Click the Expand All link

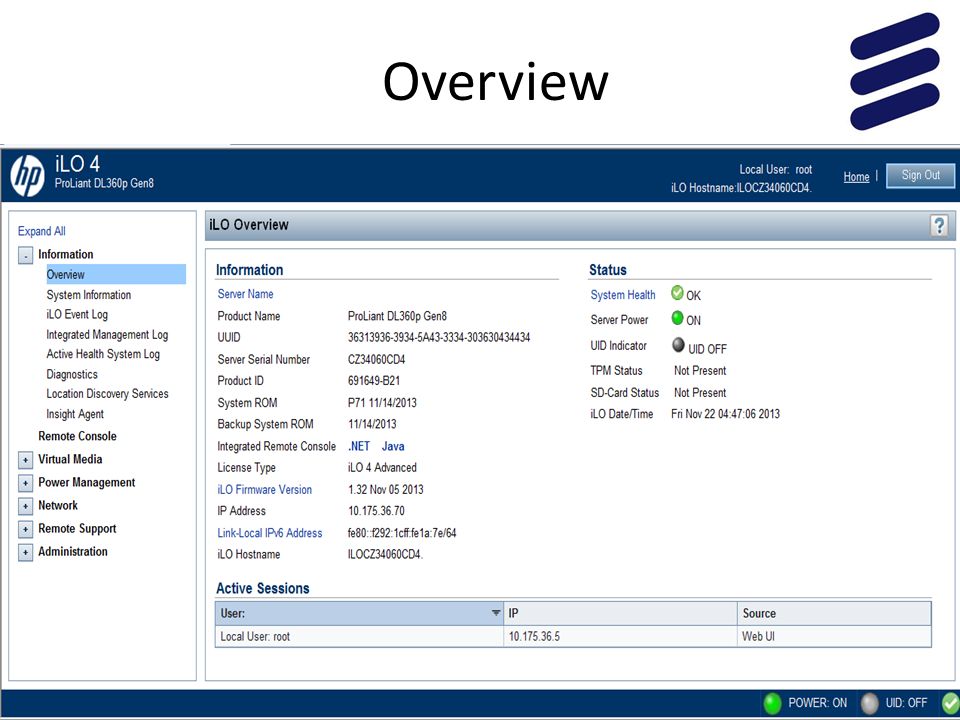coord(42,231)
